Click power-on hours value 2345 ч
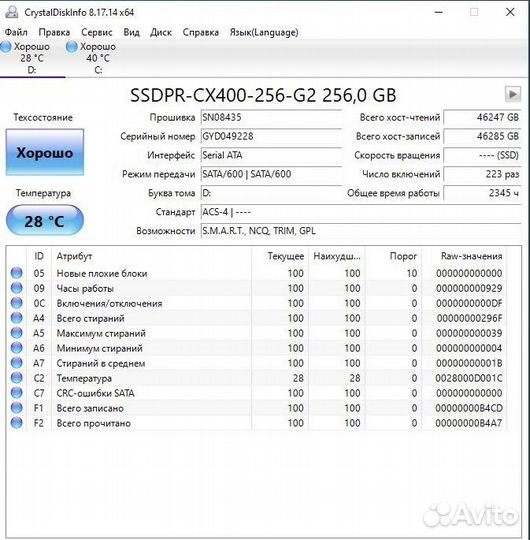This screenshot has height=540, width=530. tap(482, 193)
